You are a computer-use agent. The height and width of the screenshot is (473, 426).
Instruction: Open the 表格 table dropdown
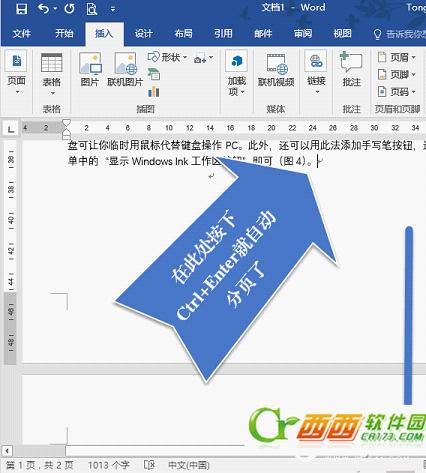point(52,74)
